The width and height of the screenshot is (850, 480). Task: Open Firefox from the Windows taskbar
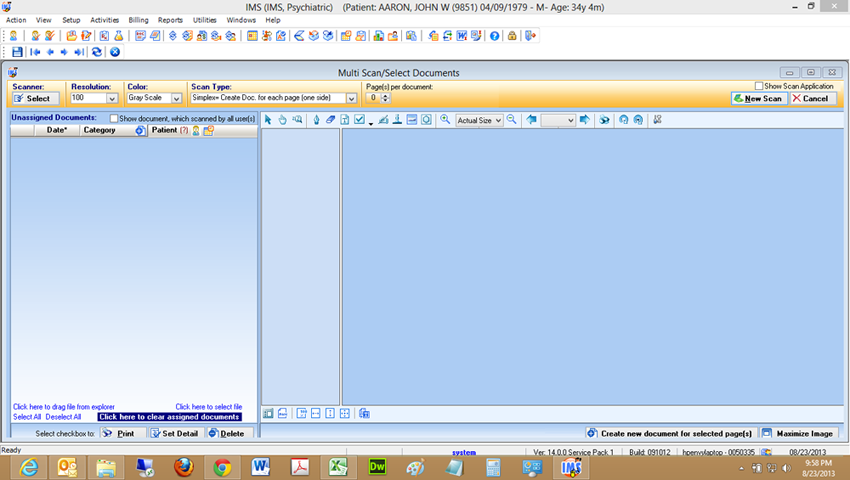coord(182,467)
